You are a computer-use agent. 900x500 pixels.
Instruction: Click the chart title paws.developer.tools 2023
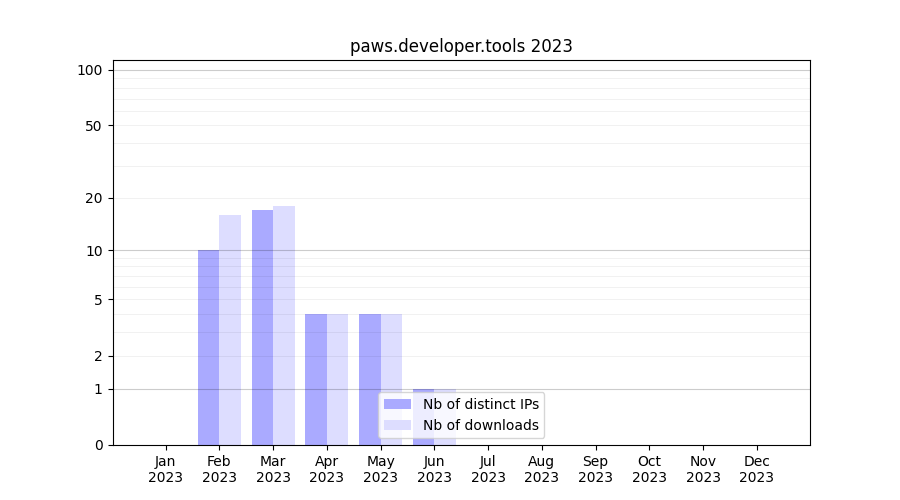click(461, 46)
